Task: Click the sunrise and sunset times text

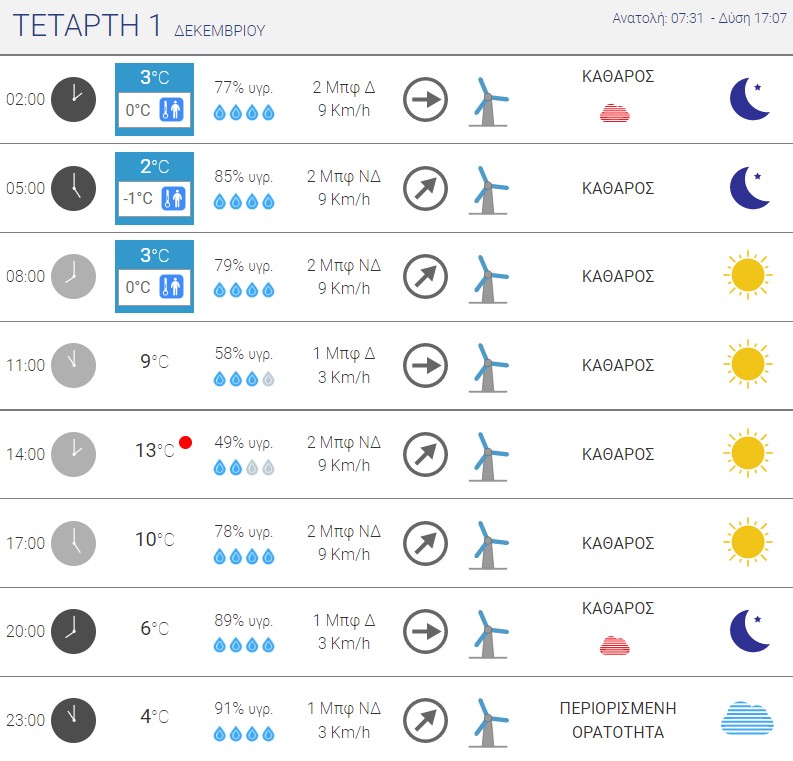Action: point(697,19)
